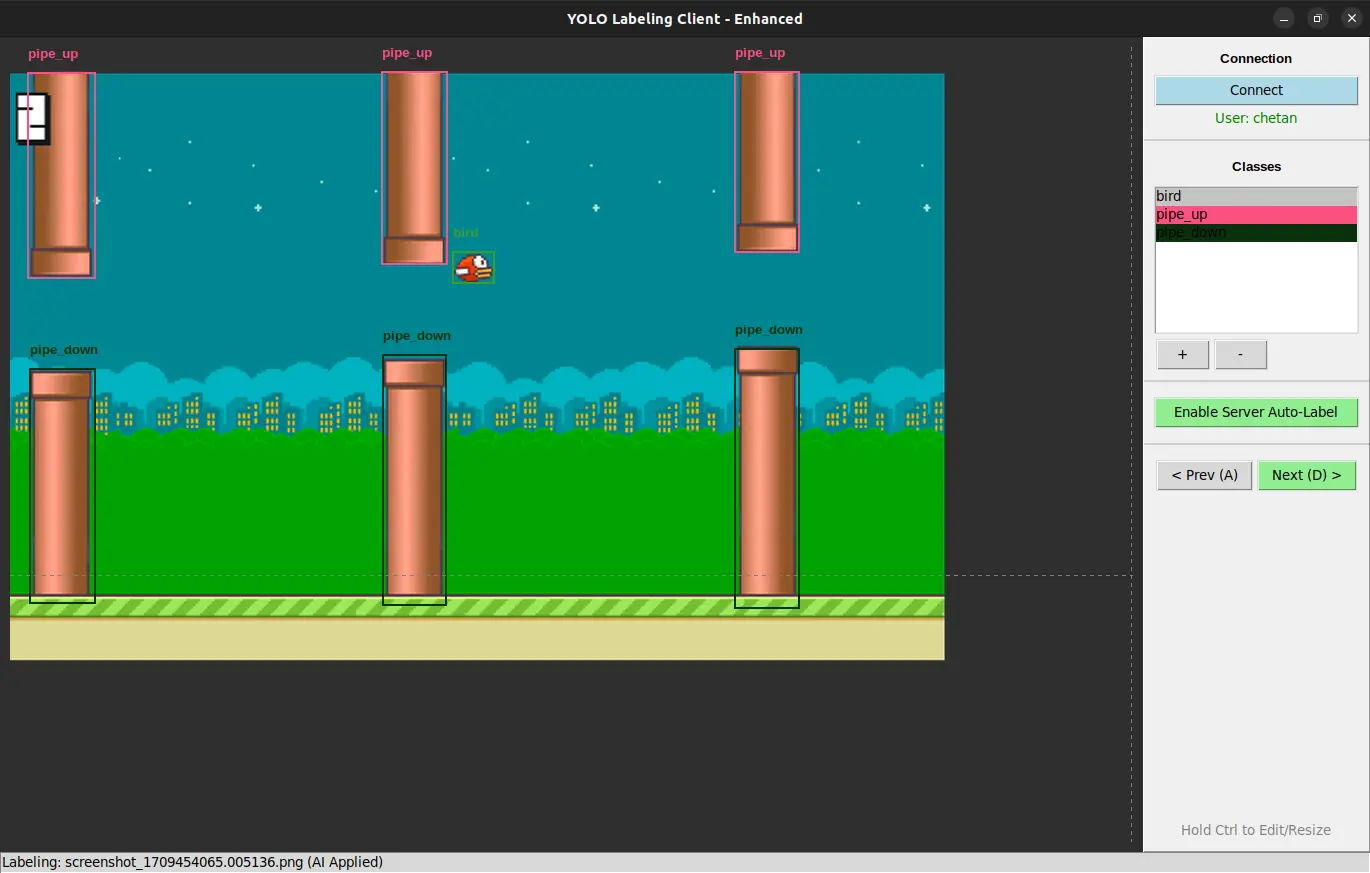Image resolution: width=1370 pixels, height=873 pixels.
Task: Choose the pipe_down class in Classes list
Action: pos(1256,232)
